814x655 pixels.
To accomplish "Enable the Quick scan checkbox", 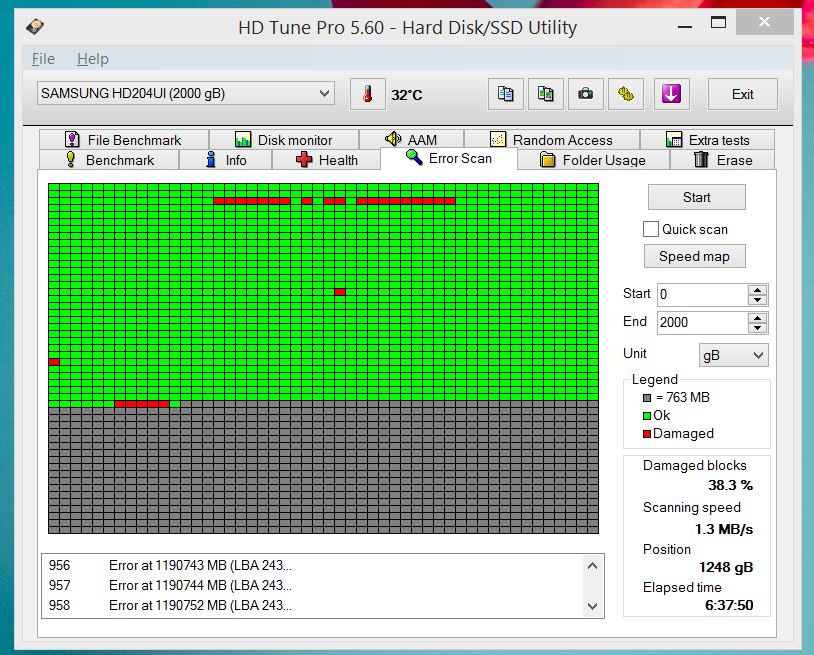I will pyautogui.click(x=650, y=229).
